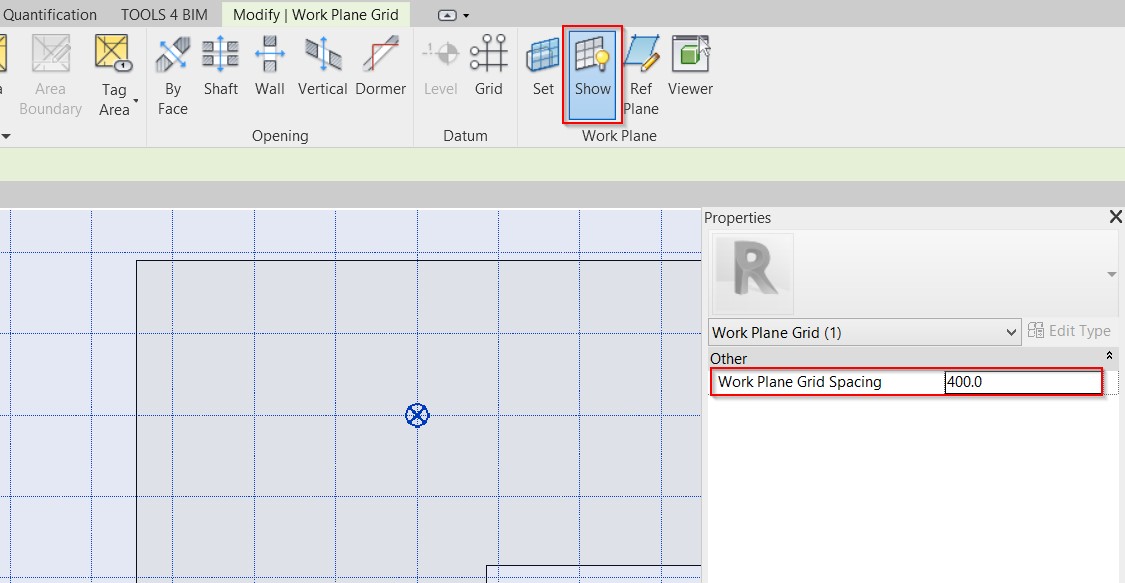Click the Work Plane Grid Spacing value field
Viewport: 1125px width, 583px height.
[1020, 382]
